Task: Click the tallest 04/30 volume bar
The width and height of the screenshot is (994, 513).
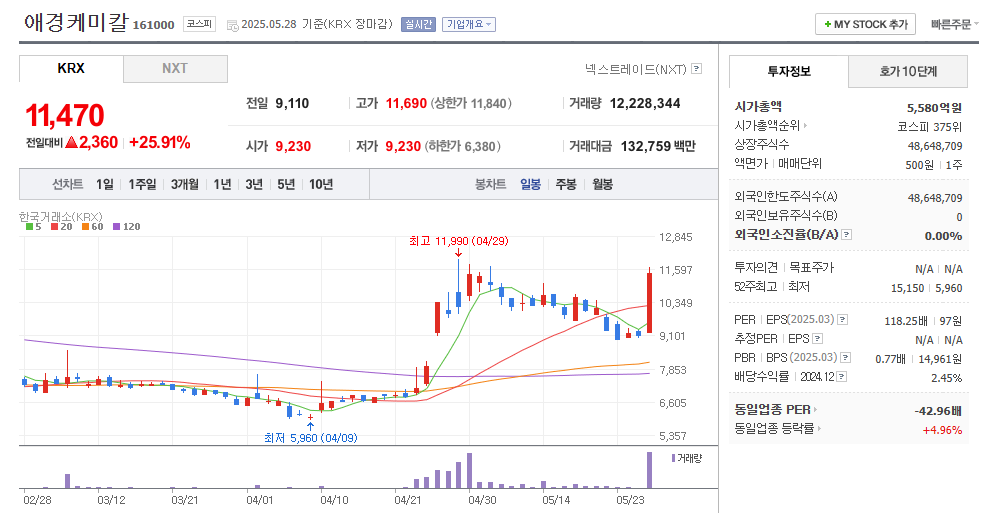Action: pos(469,471)
